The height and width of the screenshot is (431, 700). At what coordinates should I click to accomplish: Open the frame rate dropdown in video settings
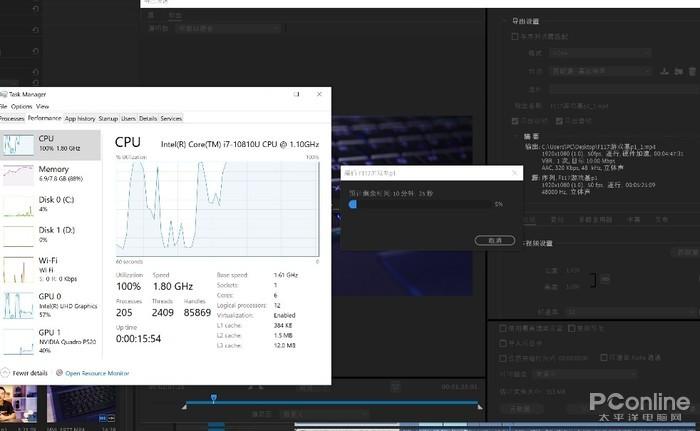point(632,312)
